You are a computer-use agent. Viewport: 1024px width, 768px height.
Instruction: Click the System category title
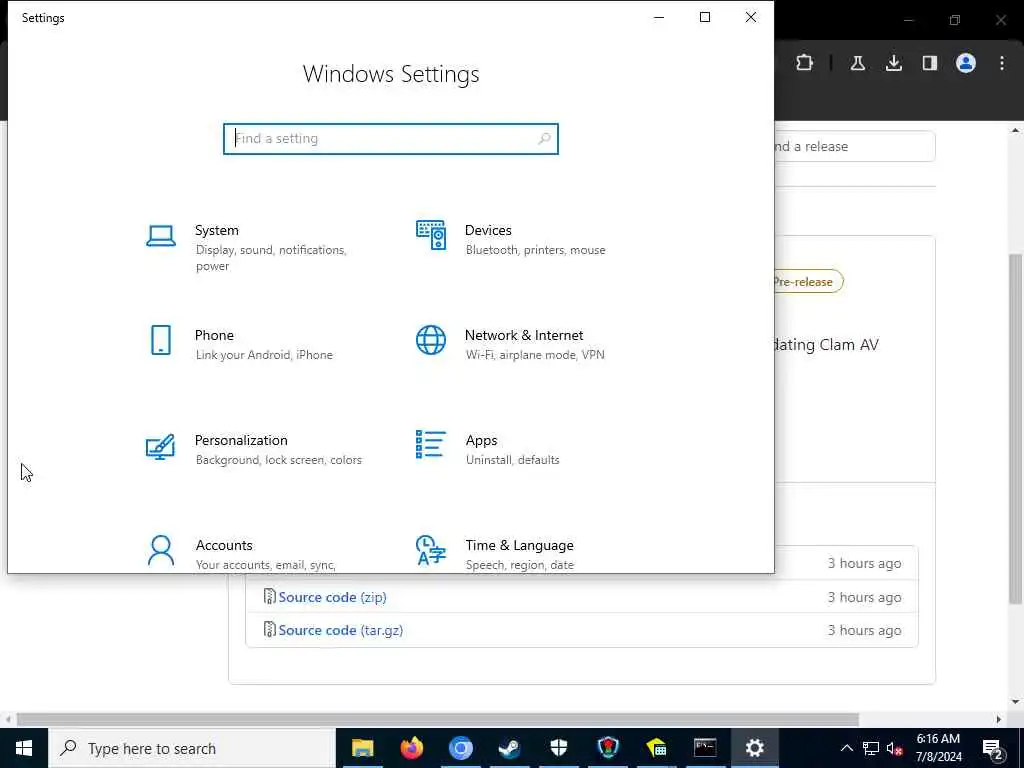tap(217, 230)
